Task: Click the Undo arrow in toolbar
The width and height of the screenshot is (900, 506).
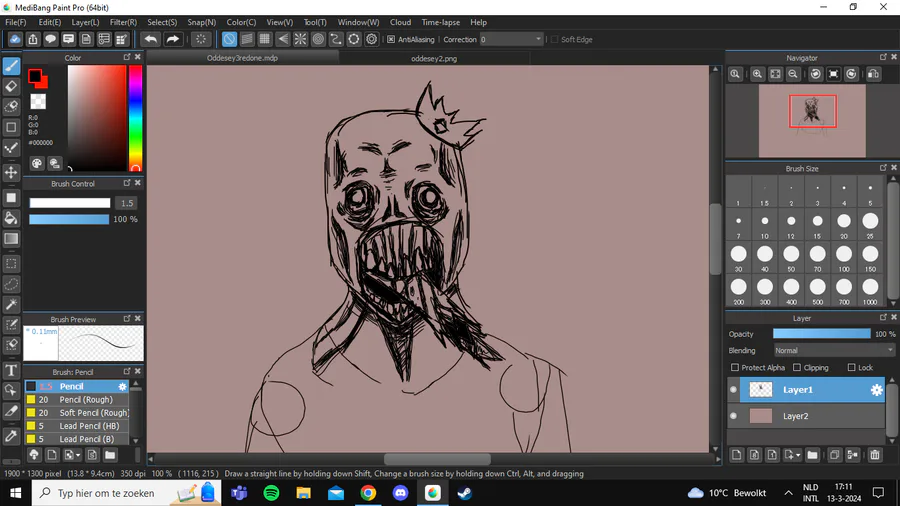Action: (151, 39)
